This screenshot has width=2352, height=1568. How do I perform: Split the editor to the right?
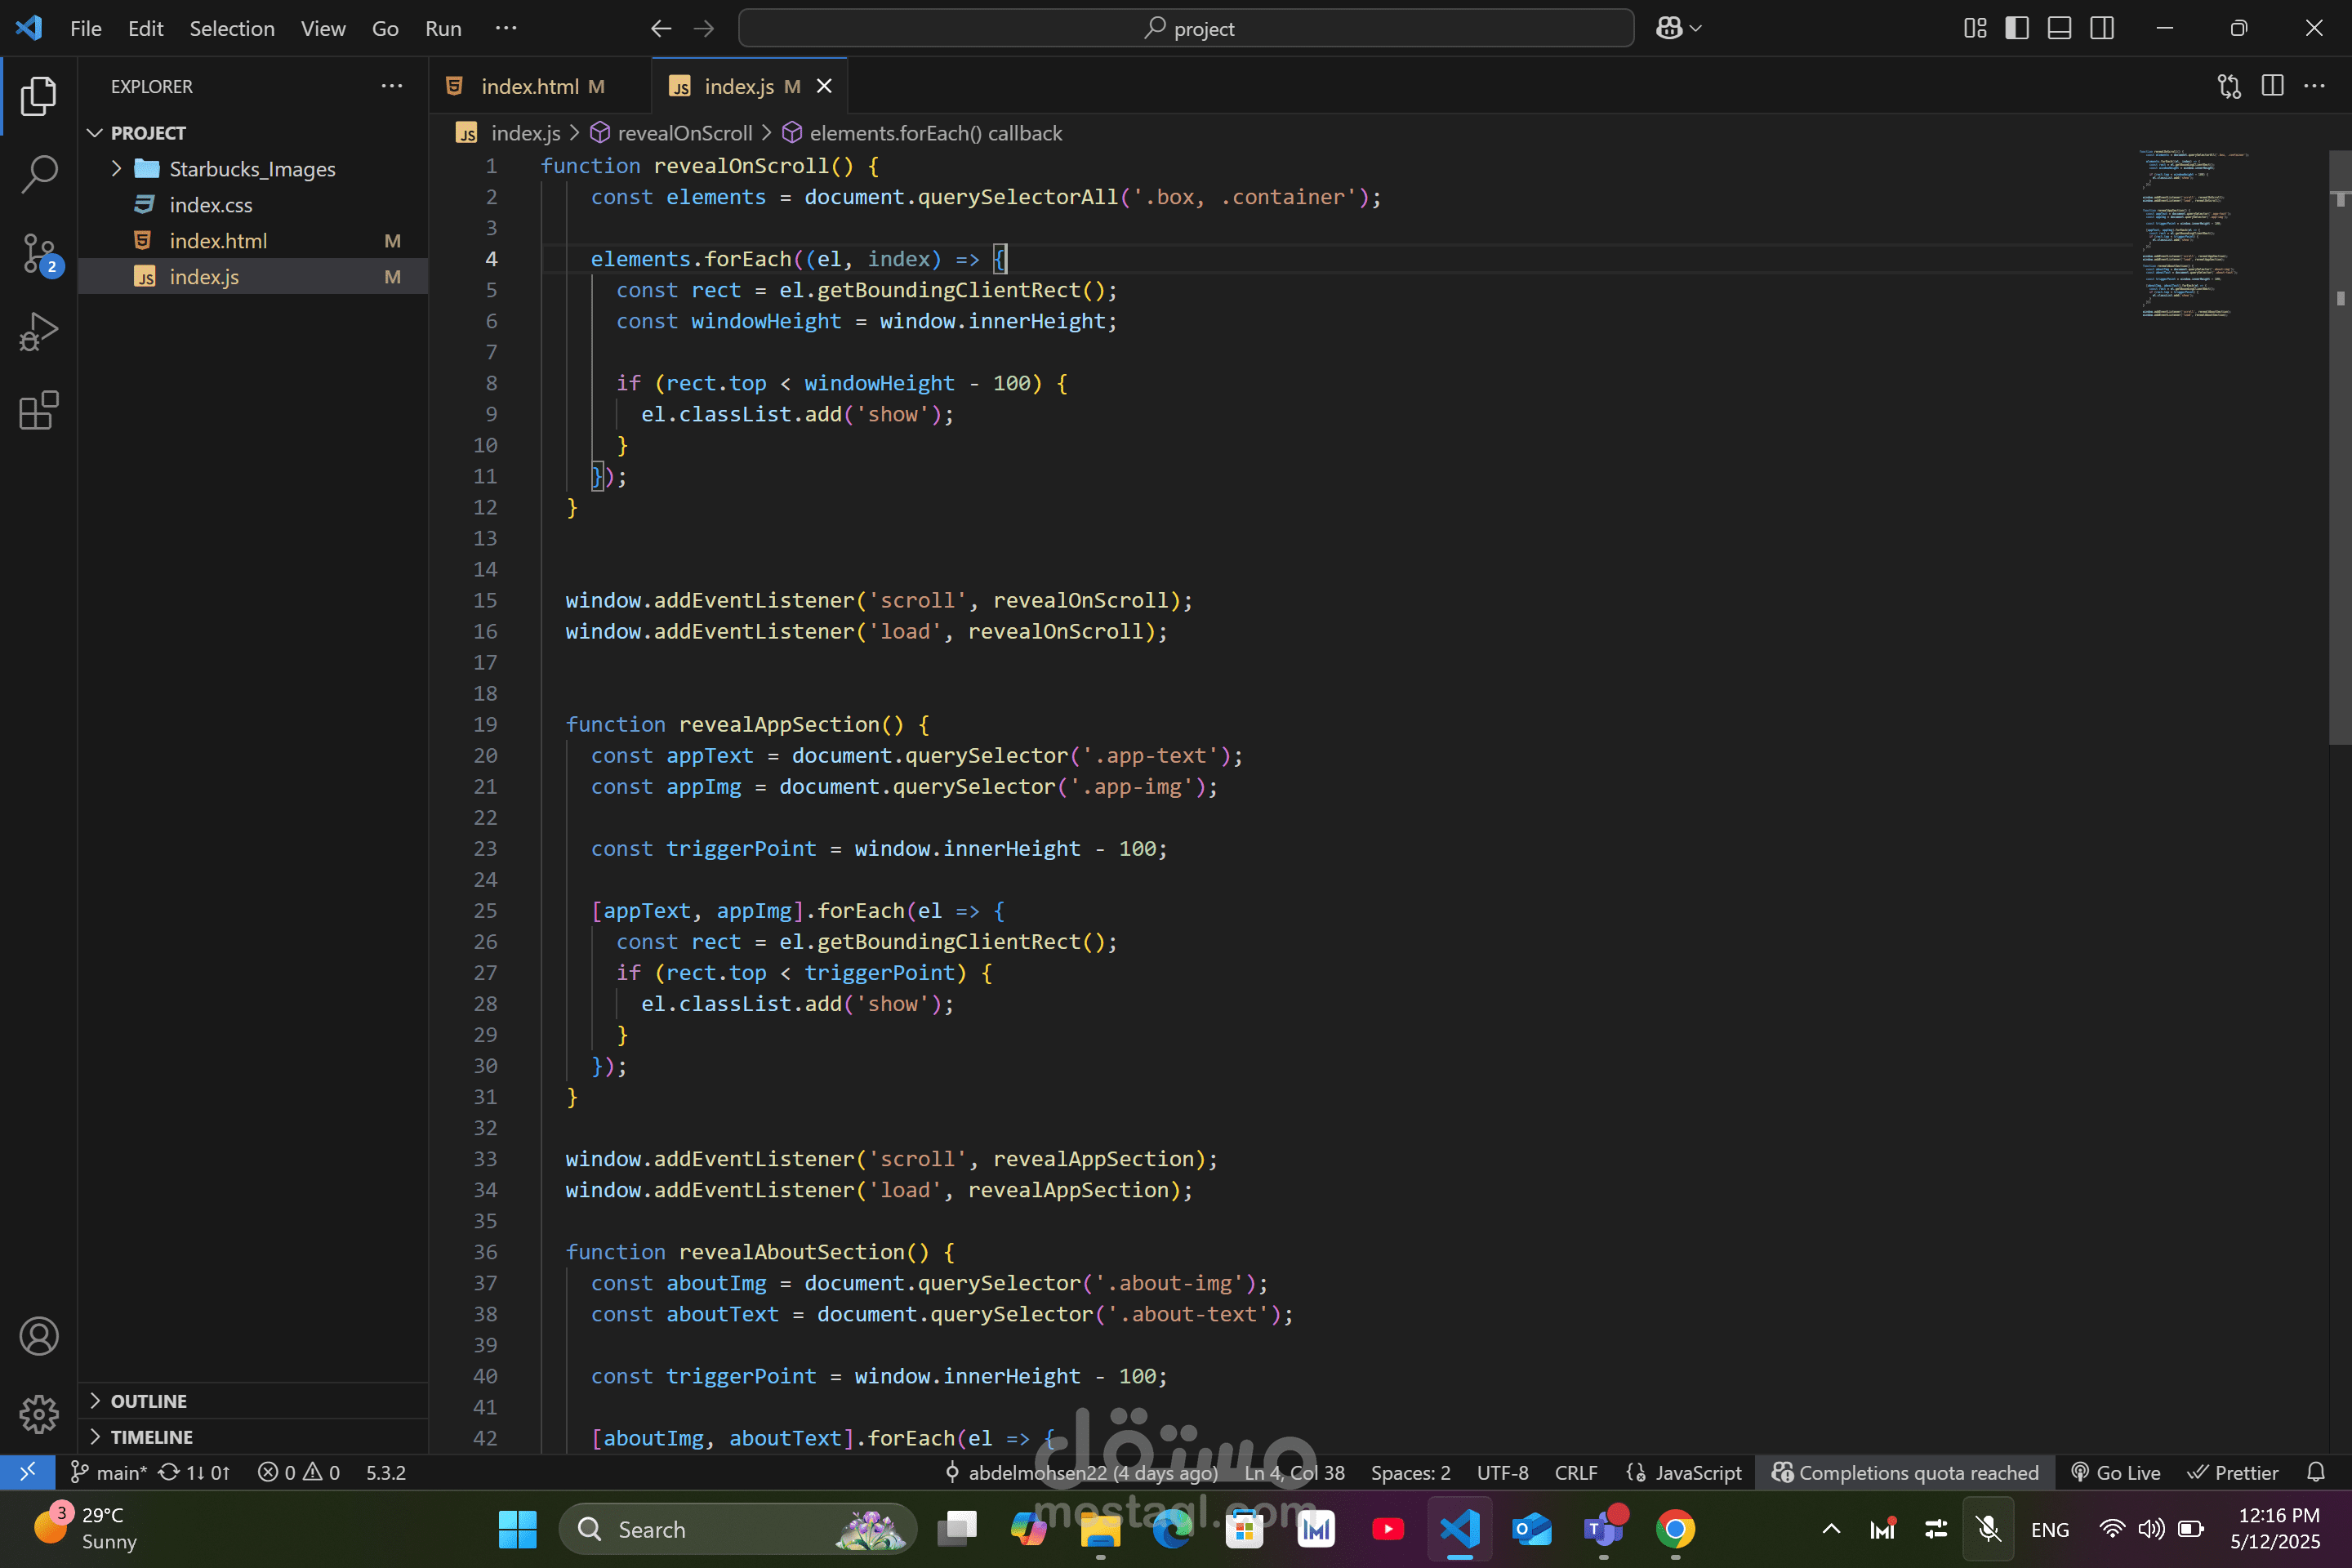(x=2272, y=86)
